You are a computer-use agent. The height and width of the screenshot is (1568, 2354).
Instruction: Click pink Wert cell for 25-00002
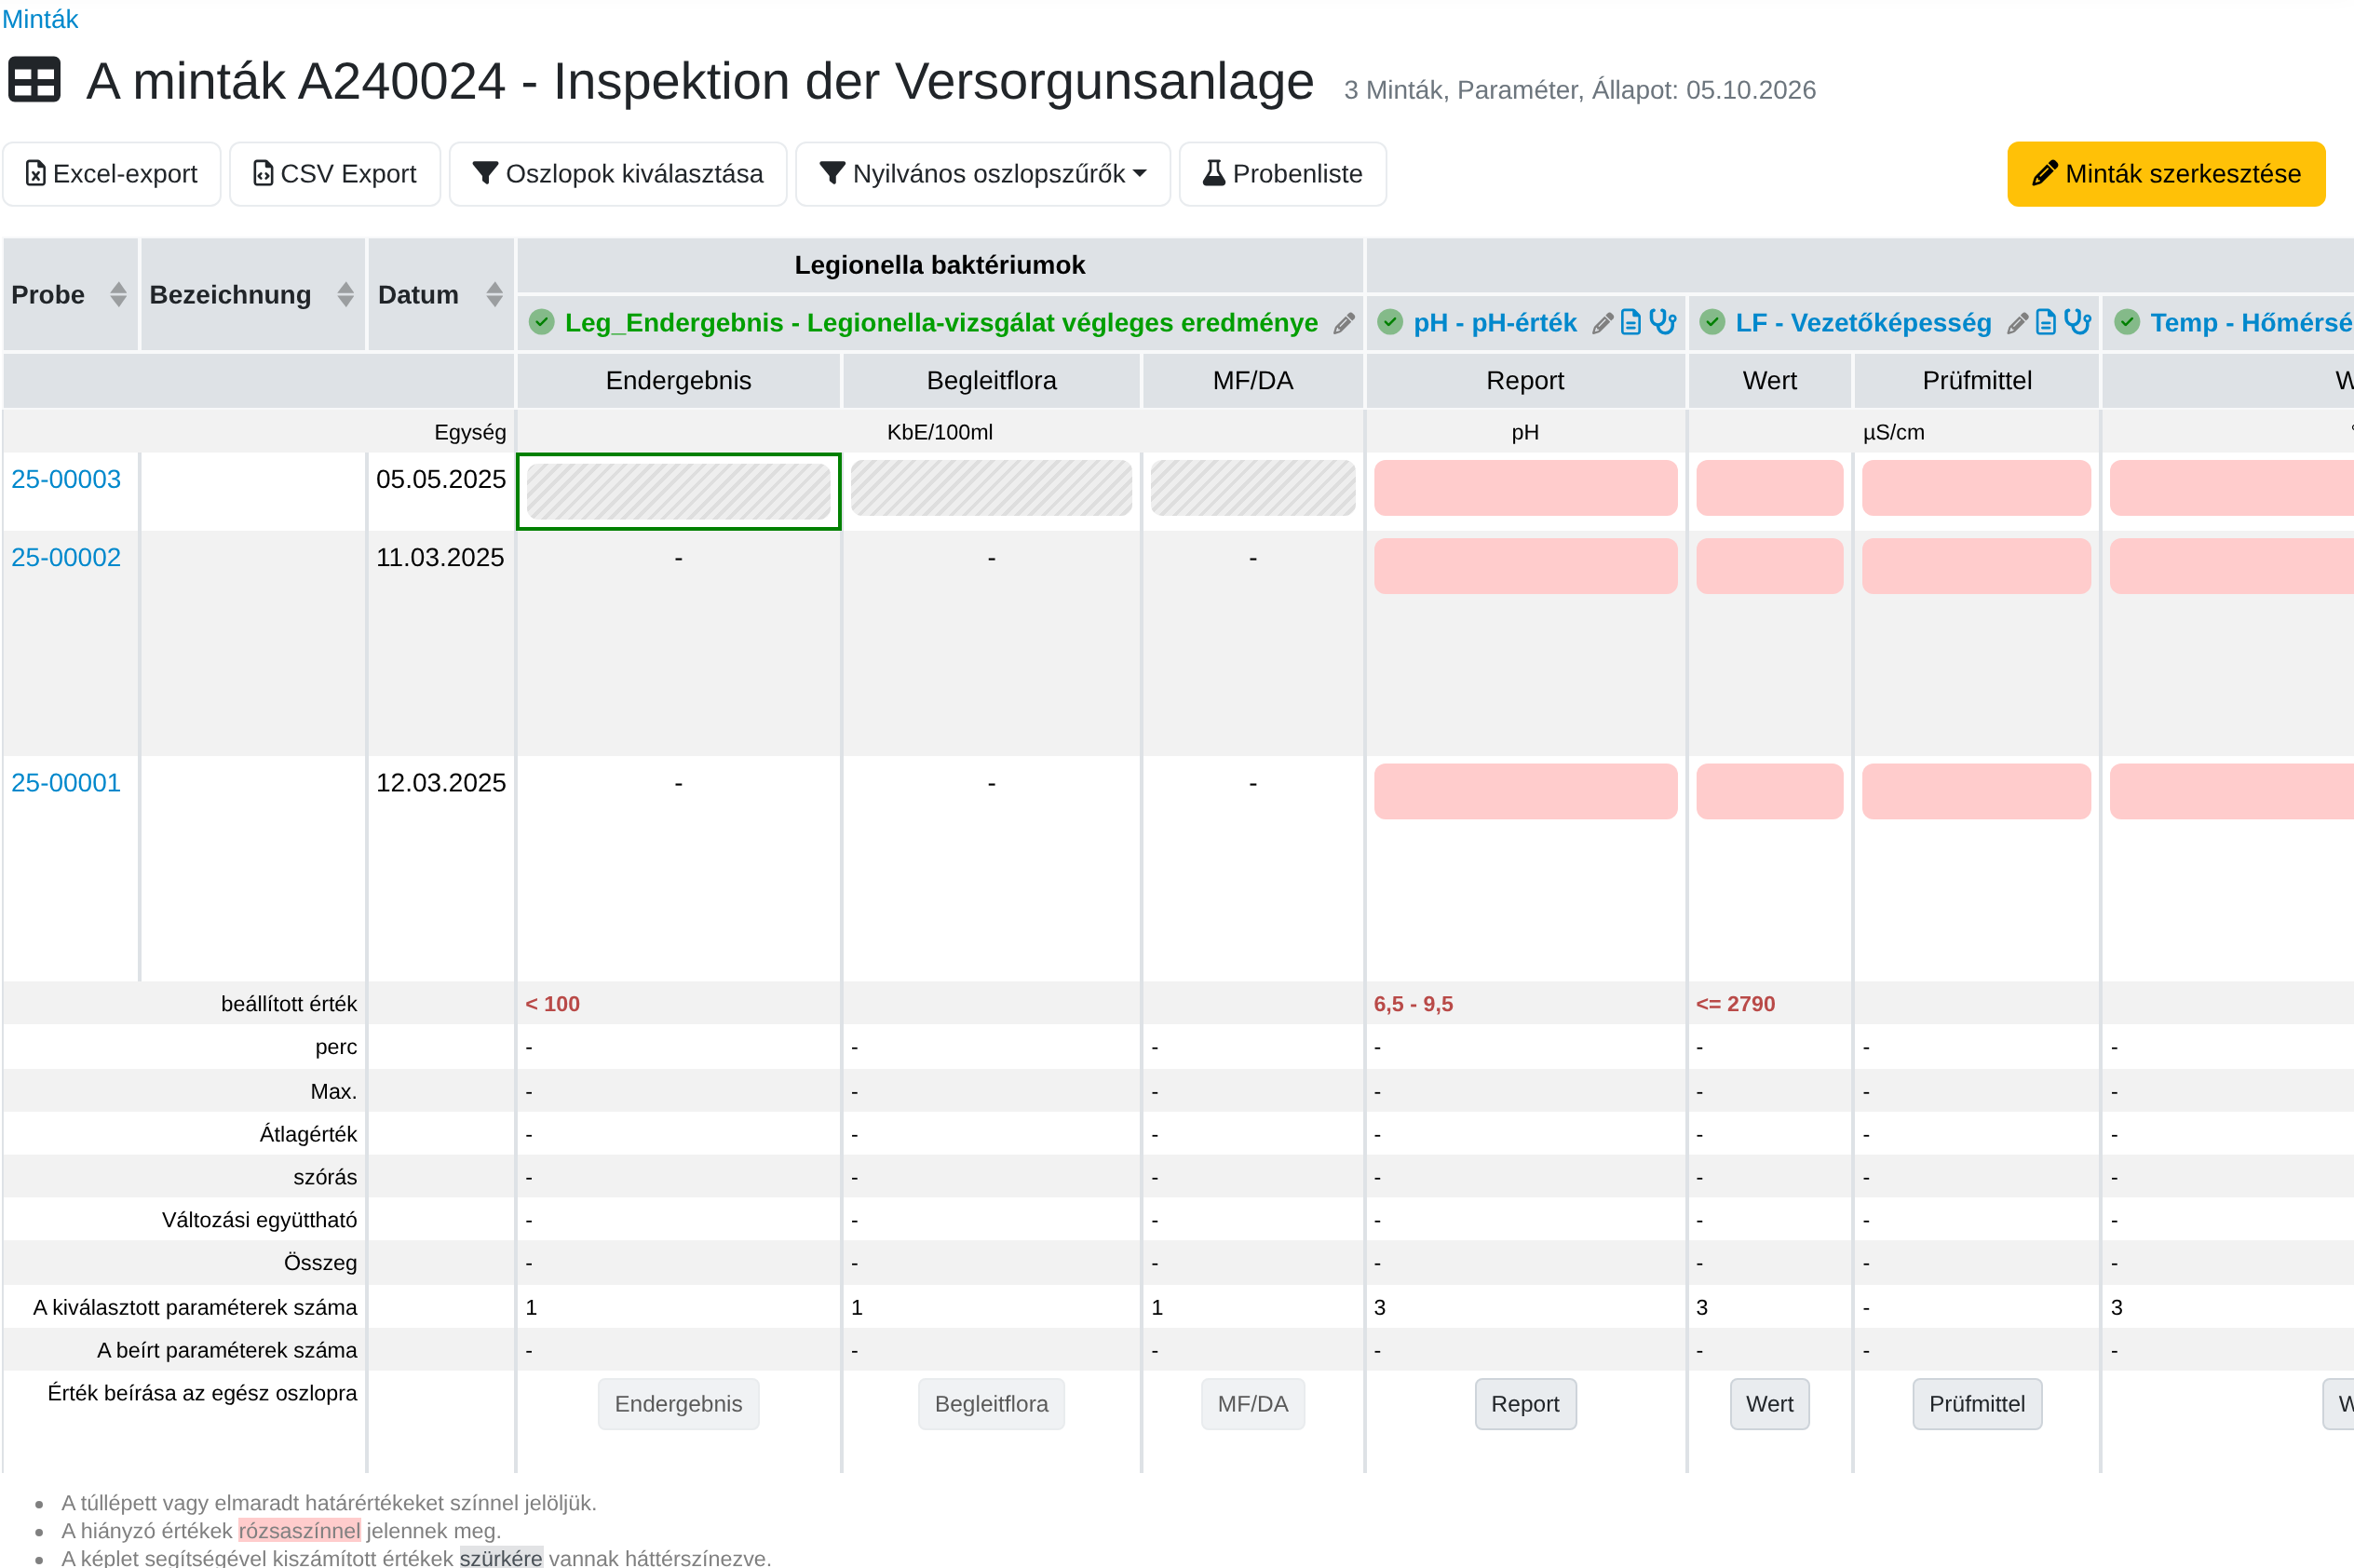(x=1770, y=567)
